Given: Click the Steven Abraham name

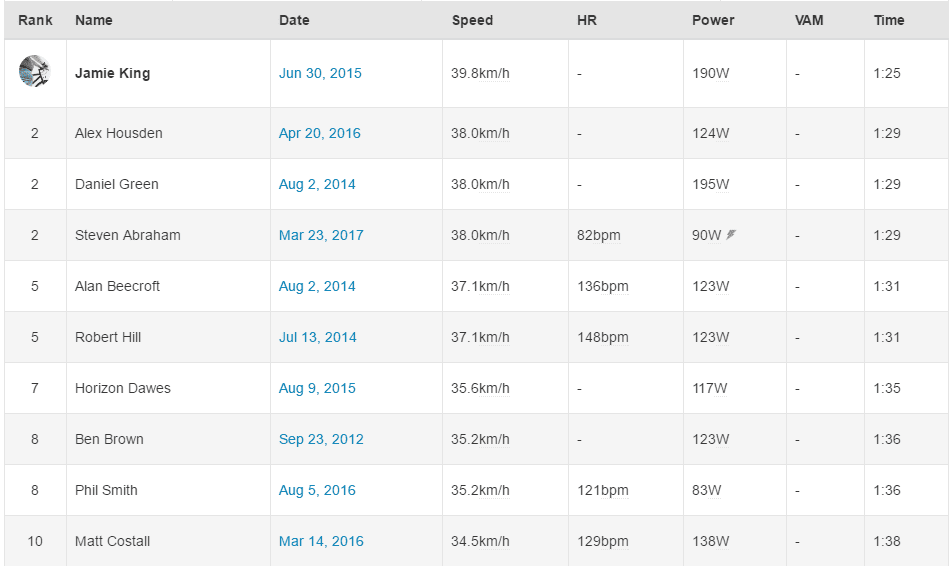Looking at the screenshot, I should (x=128, y=236).
